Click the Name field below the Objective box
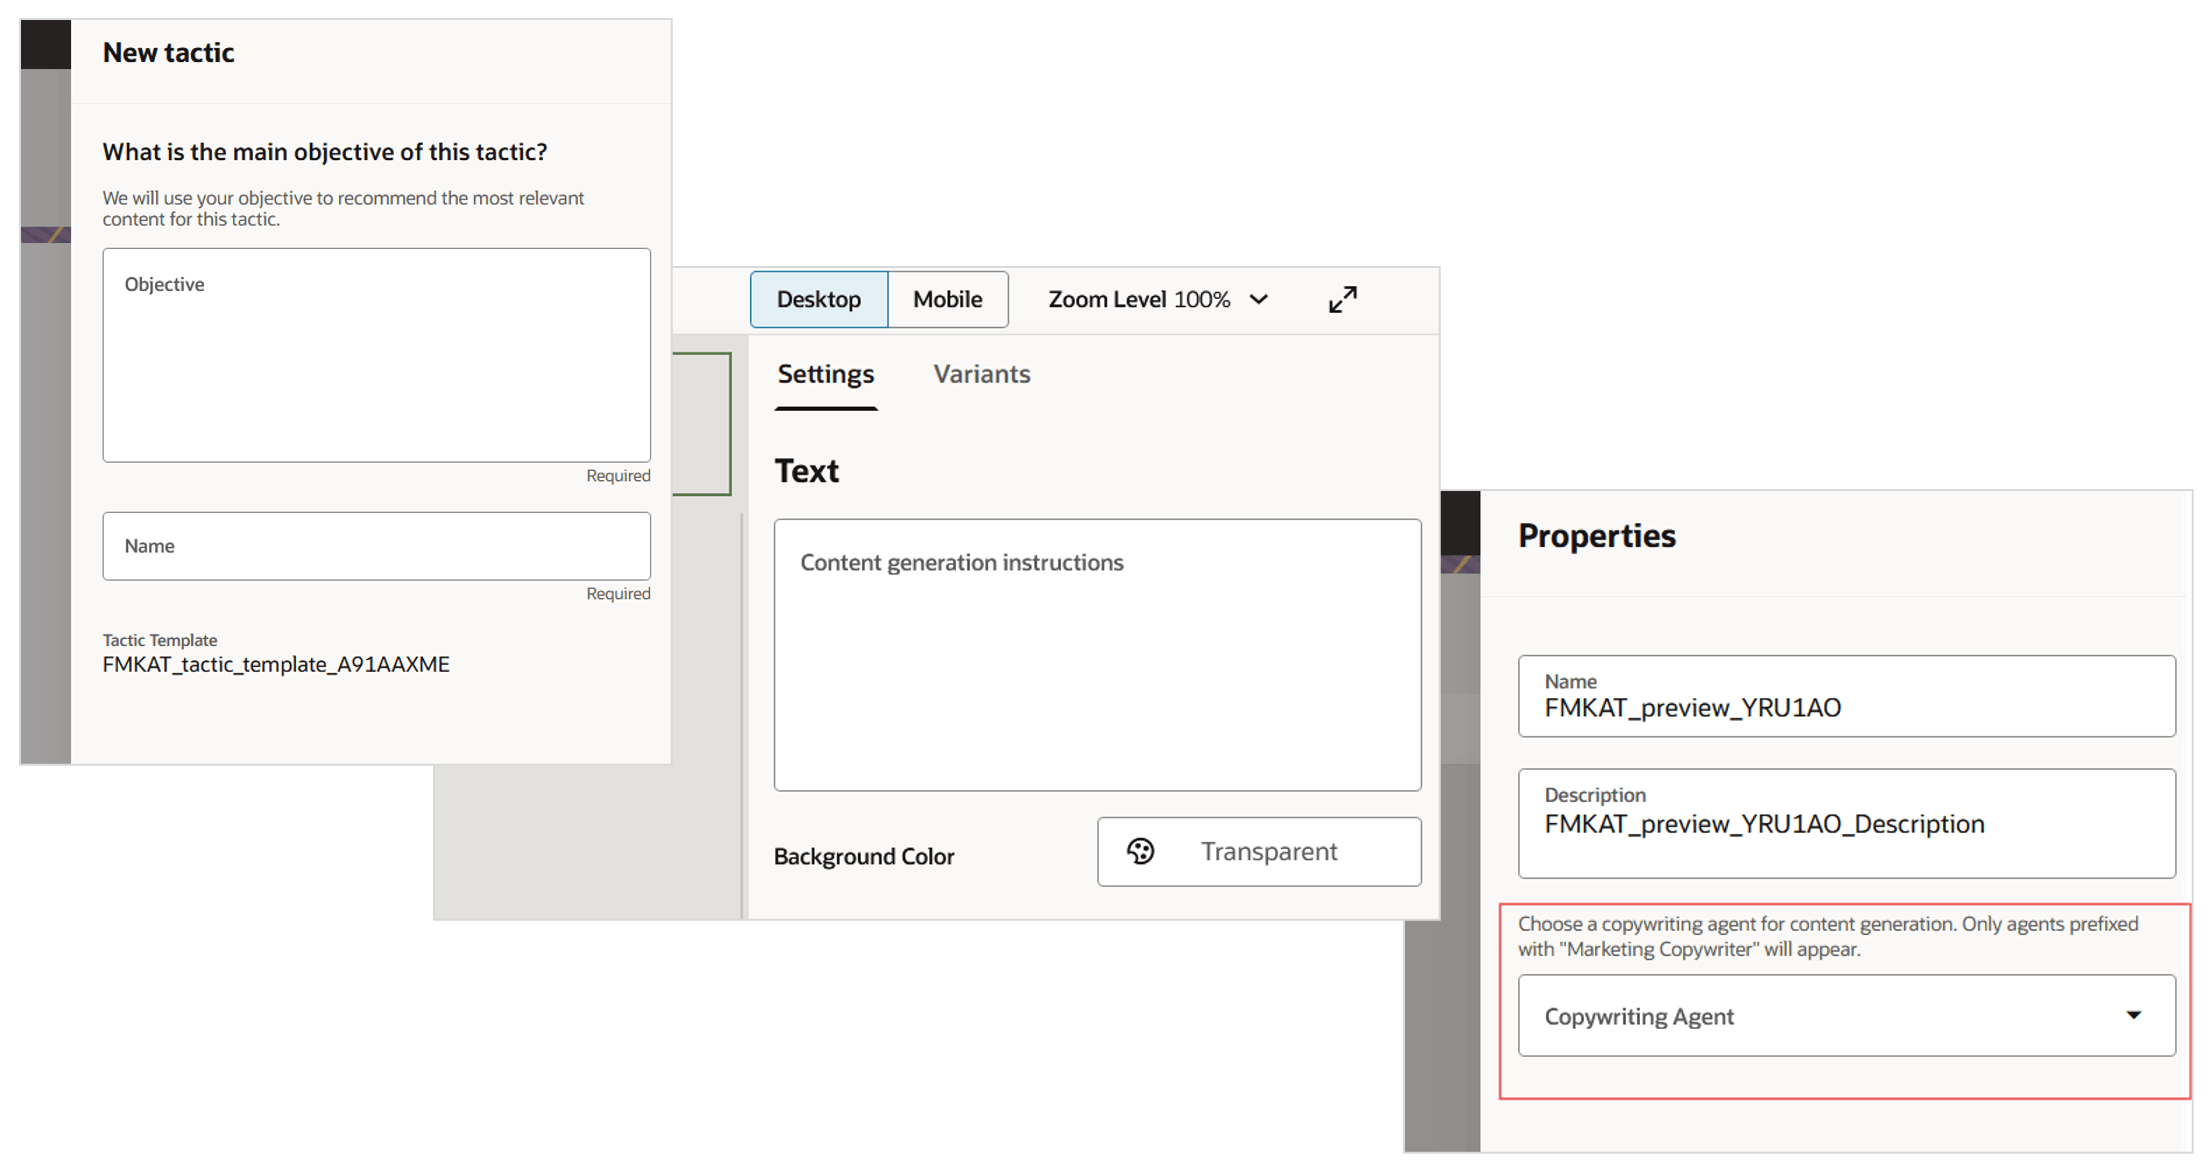The height and width of the screenshot is (1166, 2212). pos(376,546)
